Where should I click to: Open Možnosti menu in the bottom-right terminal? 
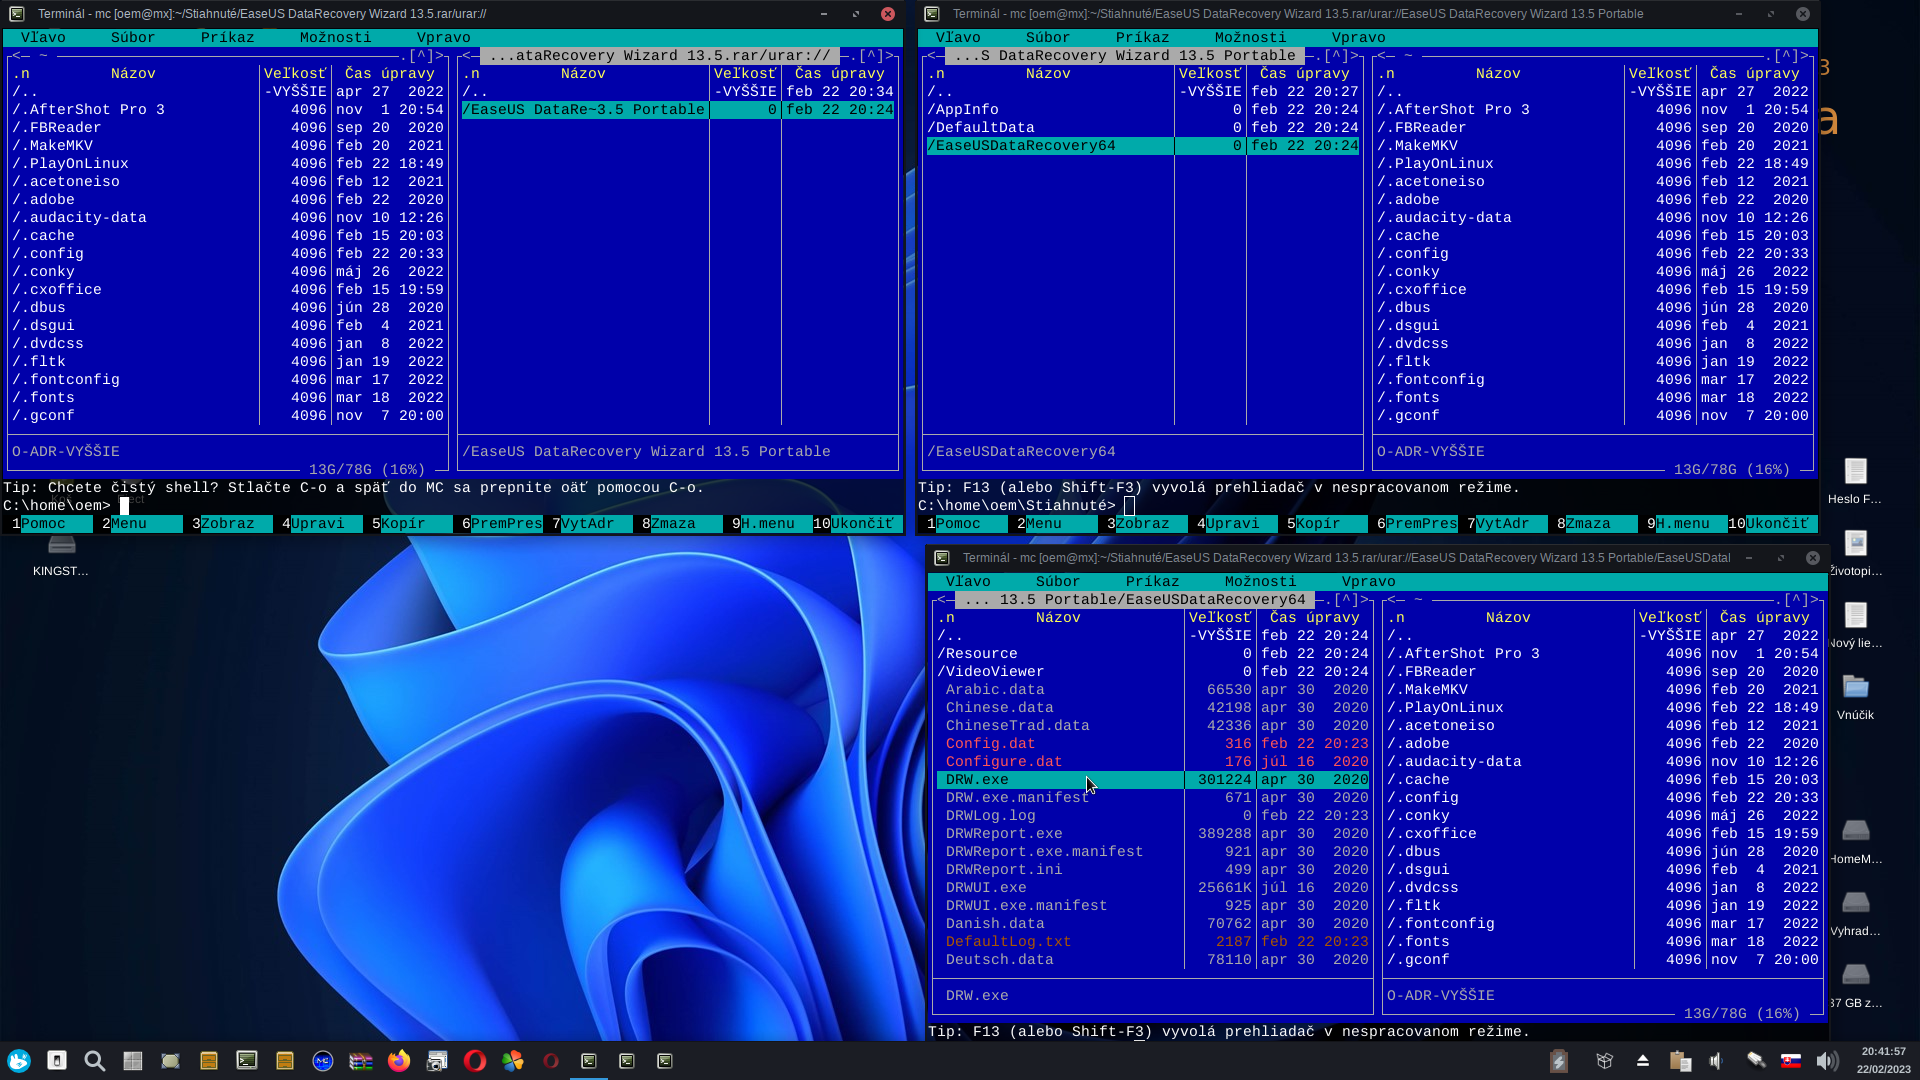pos(1259,582)
